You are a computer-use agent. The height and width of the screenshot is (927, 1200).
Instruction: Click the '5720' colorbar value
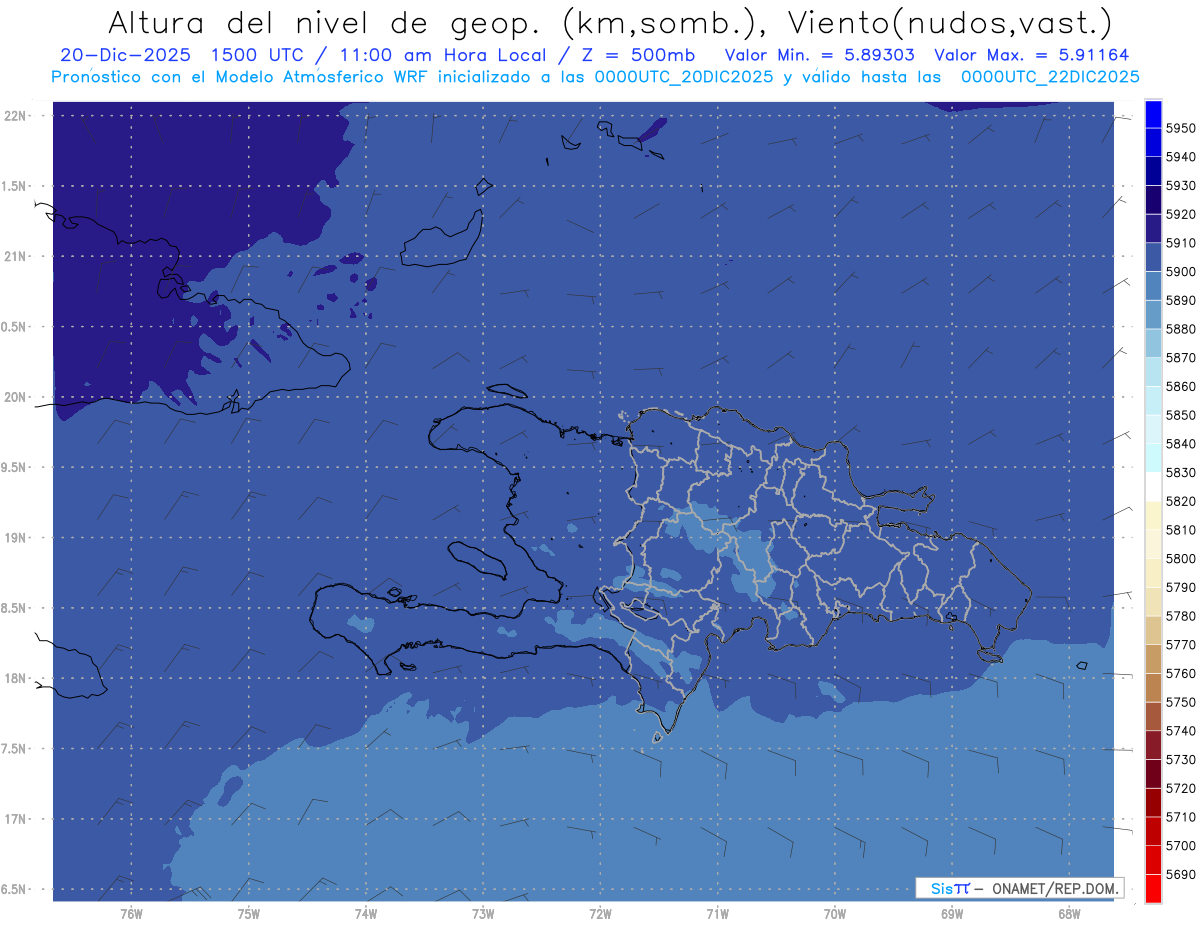pyautogui.click(x=1181, y=789)
